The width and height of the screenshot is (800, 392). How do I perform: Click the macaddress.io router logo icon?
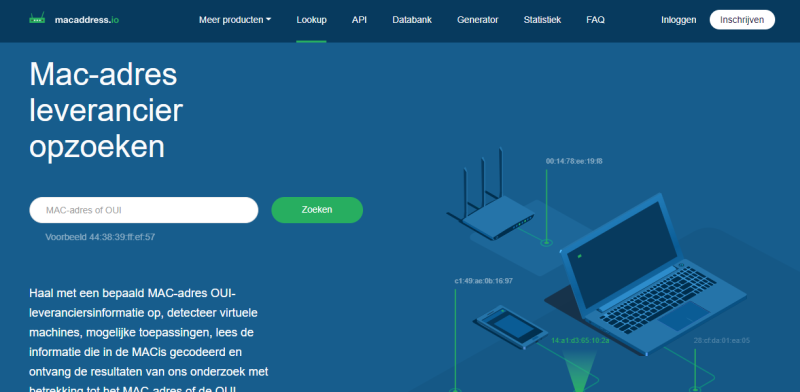(x=37, y=19)
